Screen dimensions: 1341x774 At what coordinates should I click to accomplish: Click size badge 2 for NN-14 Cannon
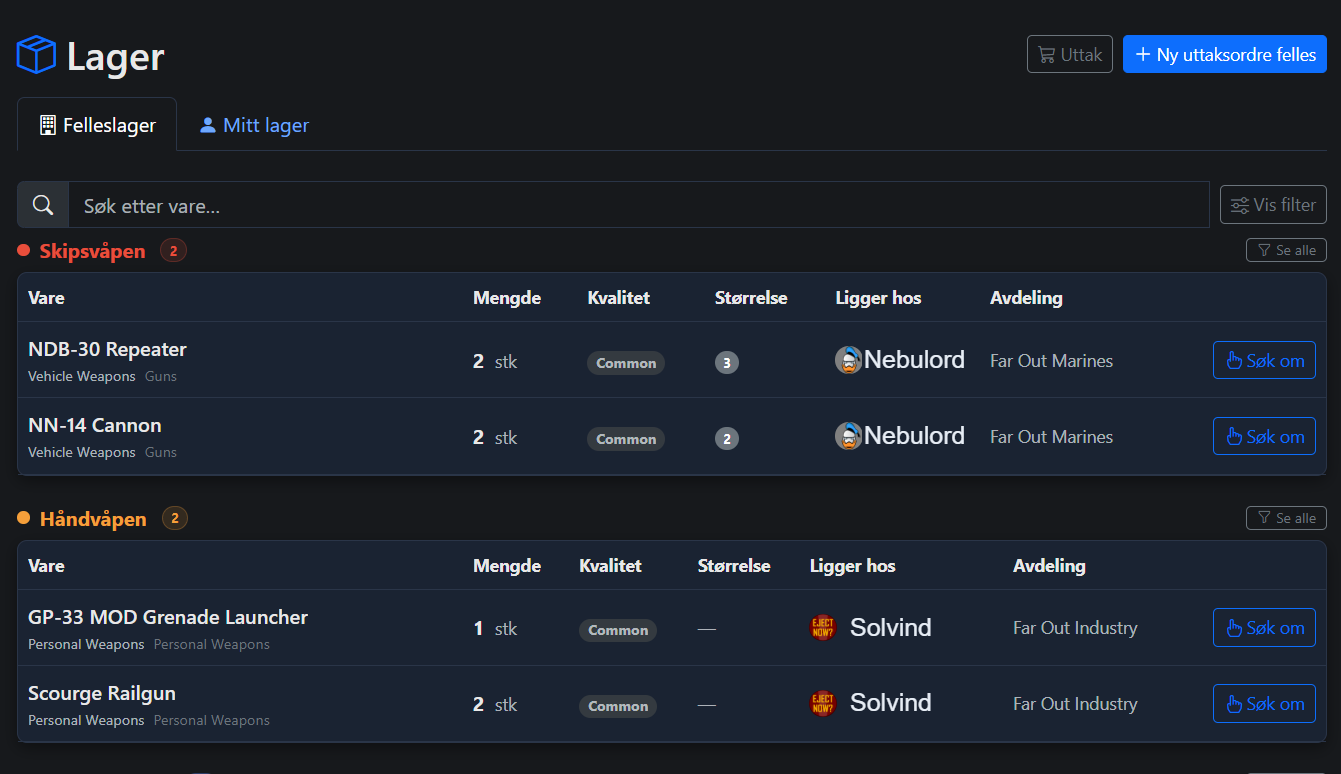[727, 438]
